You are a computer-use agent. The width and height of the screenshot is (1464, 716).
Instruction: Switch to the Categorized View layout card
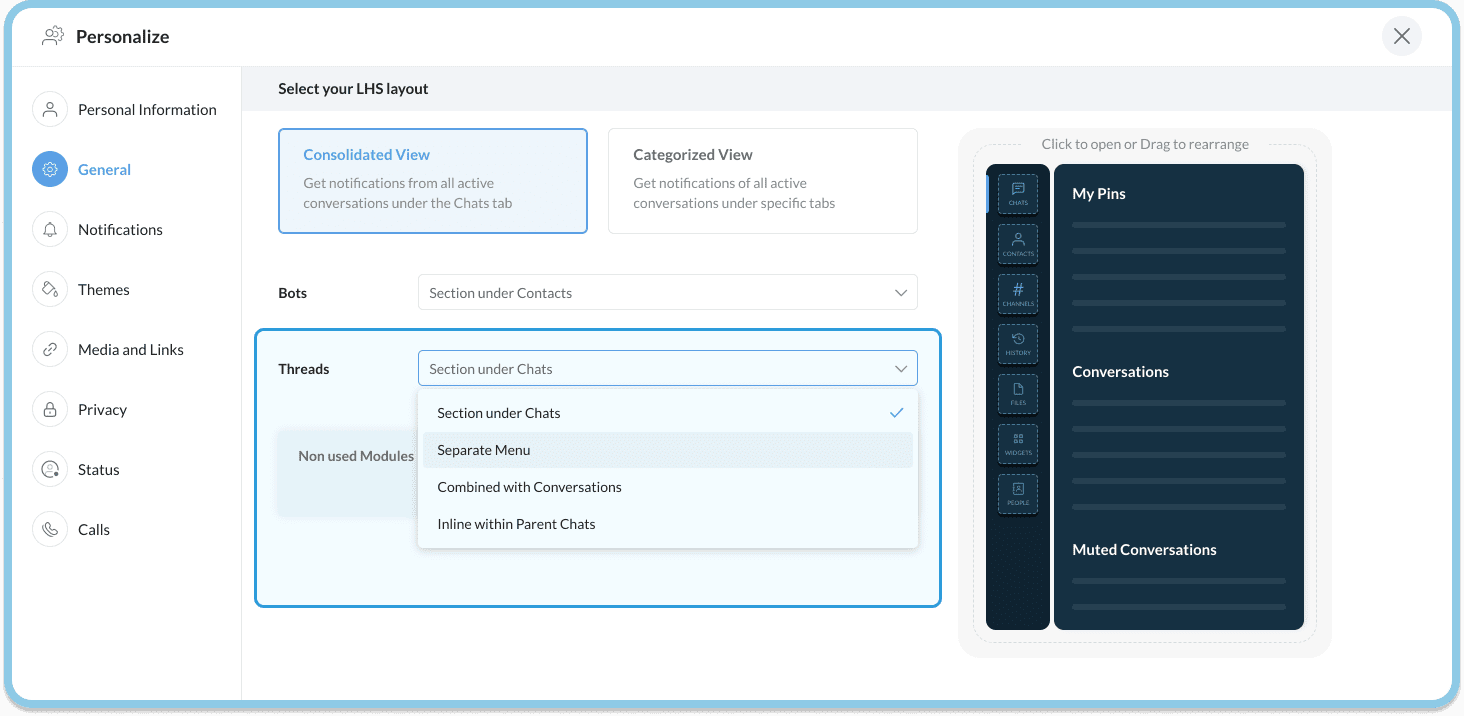762,180
